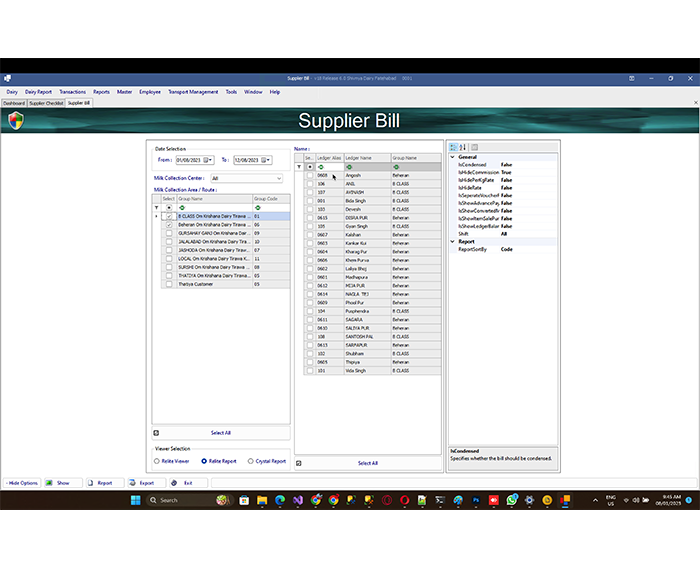This screenshot has width=700, height=568.
Task: Collapse the General property category
Action: (452, 157)
